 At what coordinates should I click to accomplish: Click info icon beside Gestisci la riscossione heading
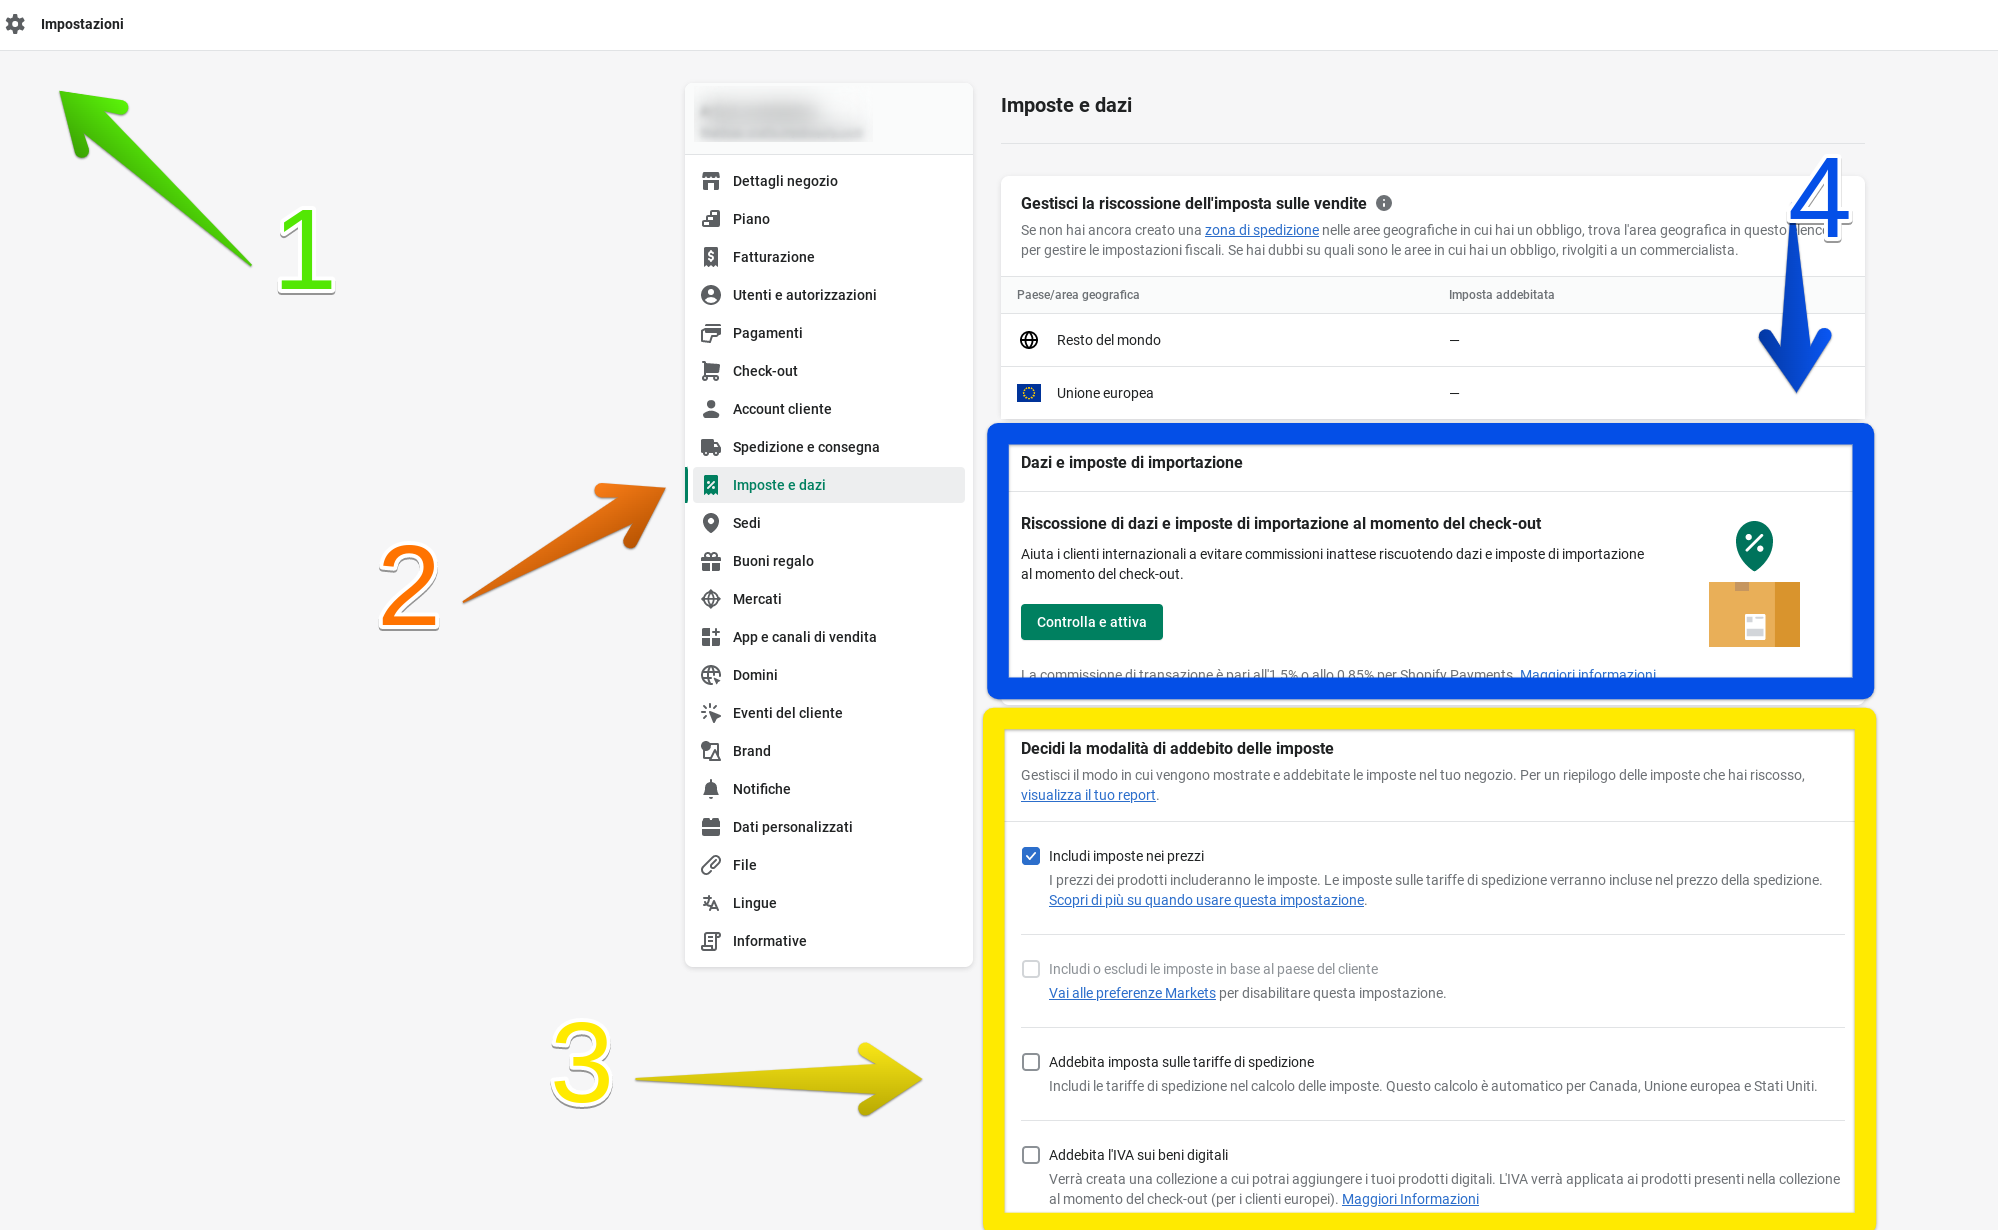1384,203
